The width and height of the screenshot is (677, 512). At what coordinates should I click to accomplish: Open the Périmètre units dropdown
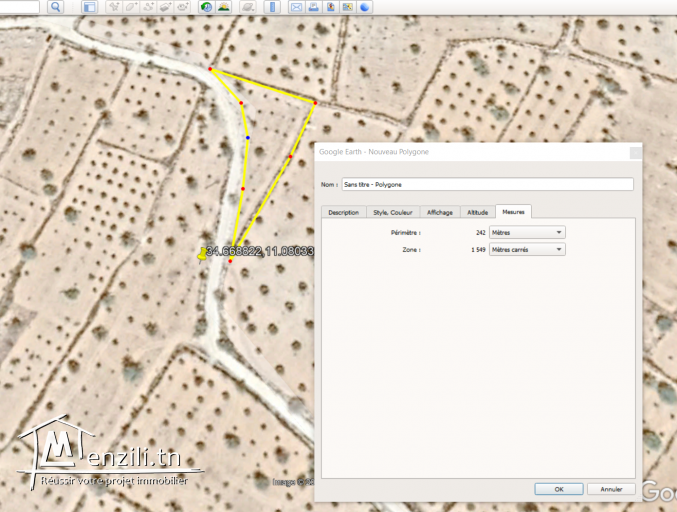tap(526, 232)
